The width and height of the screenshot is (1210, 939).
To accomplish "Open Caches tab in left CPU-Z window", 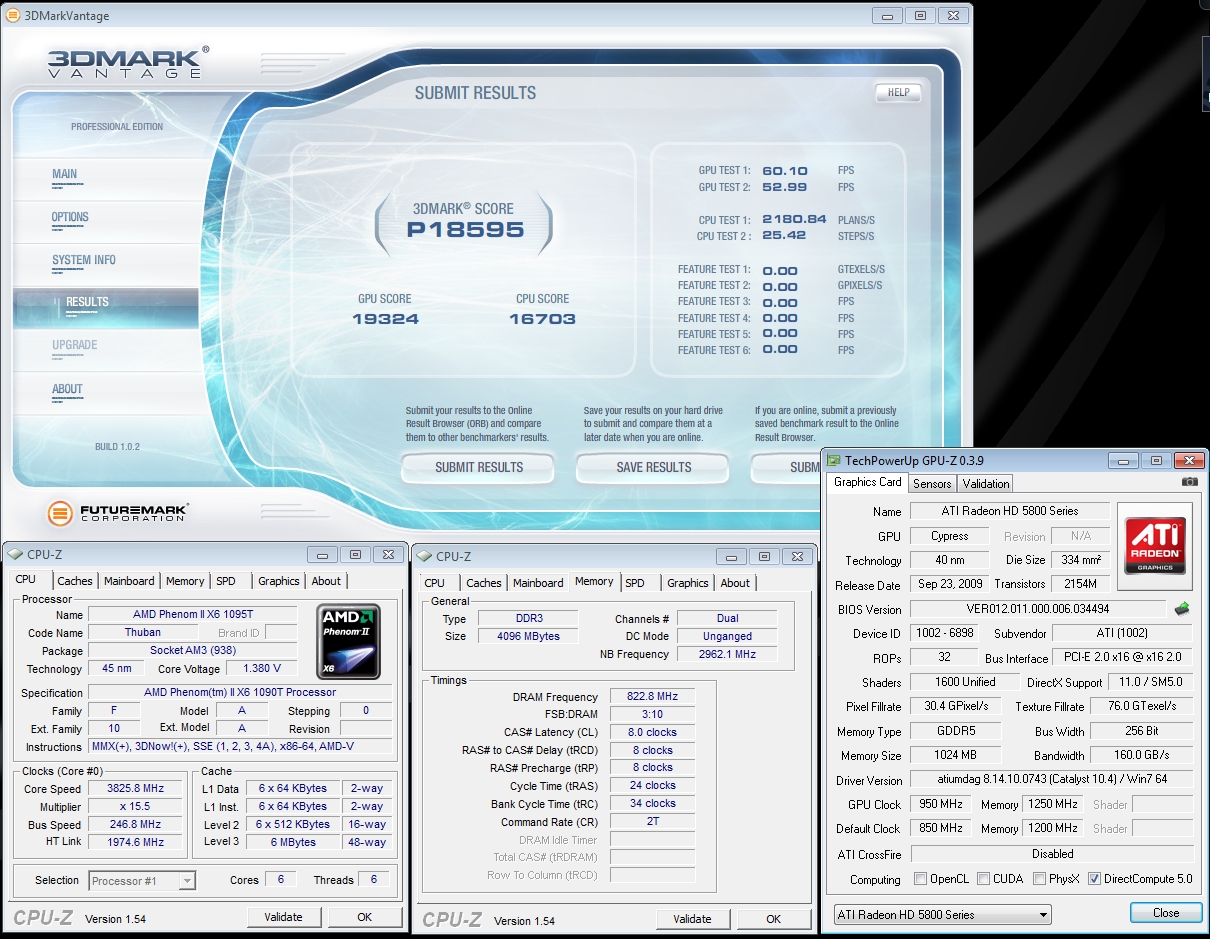I will click(74, 581).
